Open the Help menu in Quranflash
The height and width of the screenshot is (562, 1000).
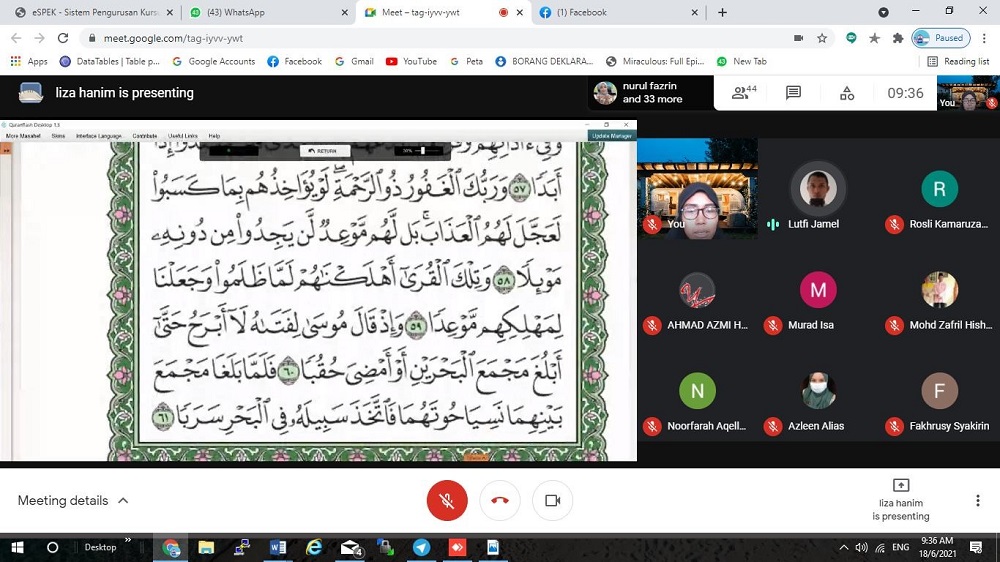(214, 136)
